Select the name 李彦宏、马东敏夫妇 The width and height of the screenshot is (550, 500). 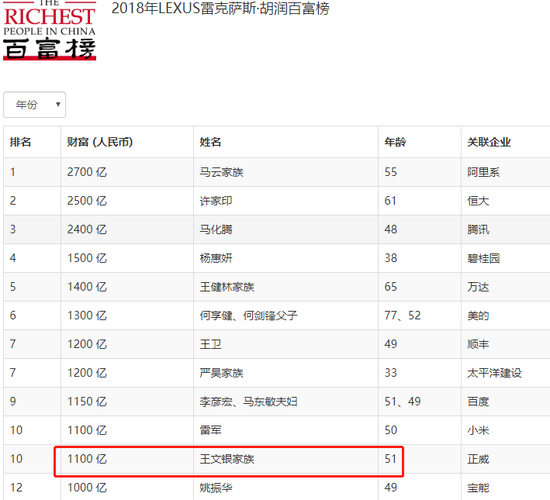click(249, 402)
